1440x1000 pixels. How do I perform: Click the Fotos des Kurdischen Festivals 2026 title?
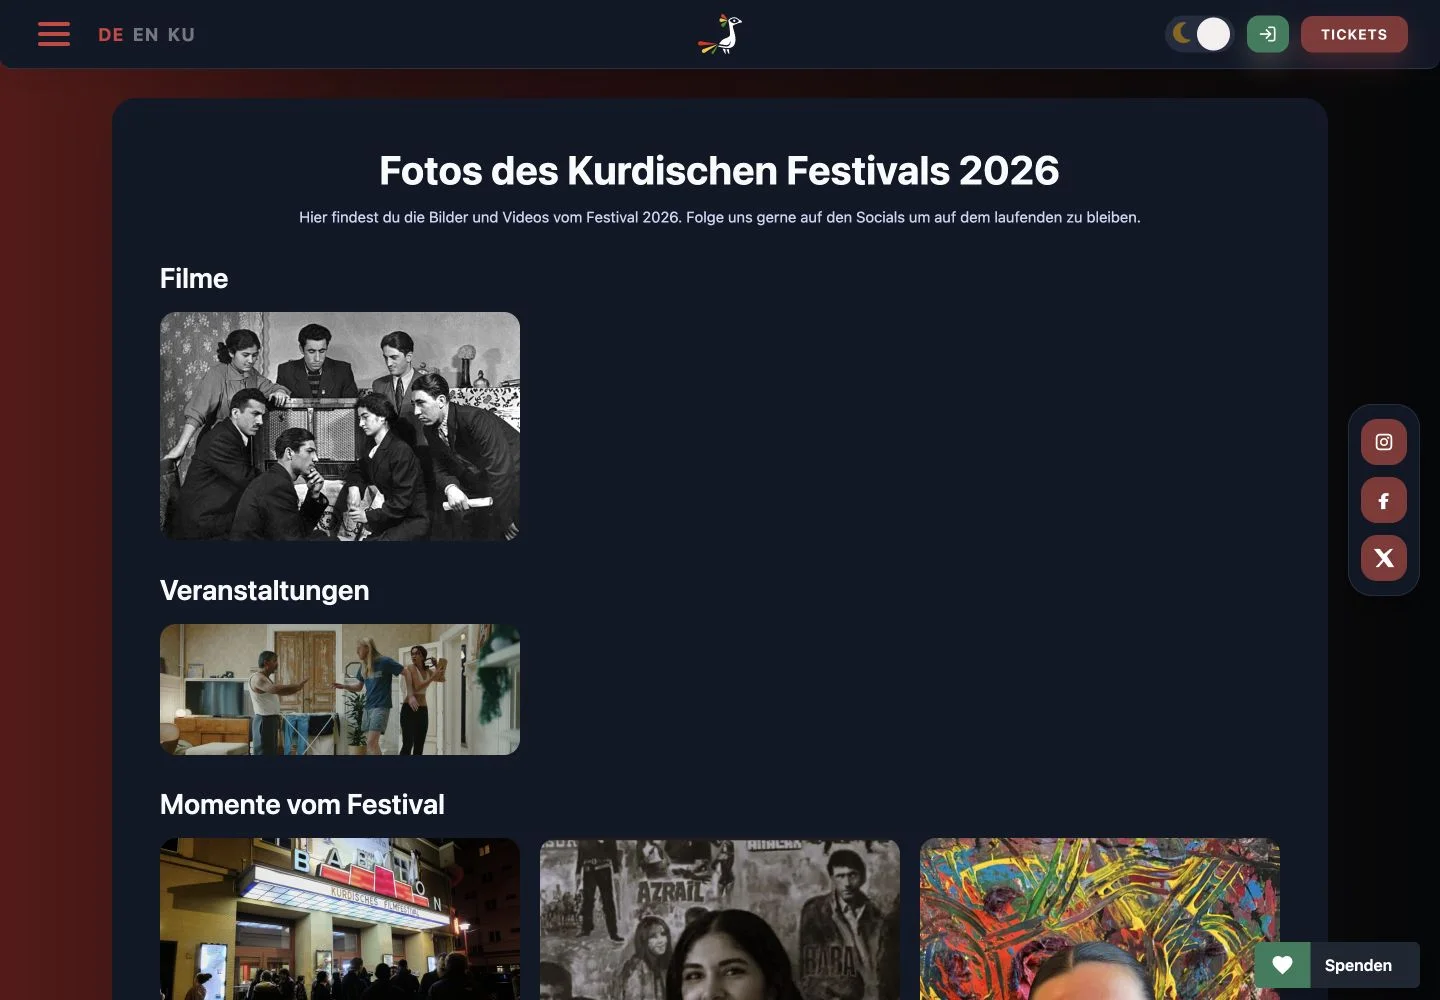[x=719, y=171]
